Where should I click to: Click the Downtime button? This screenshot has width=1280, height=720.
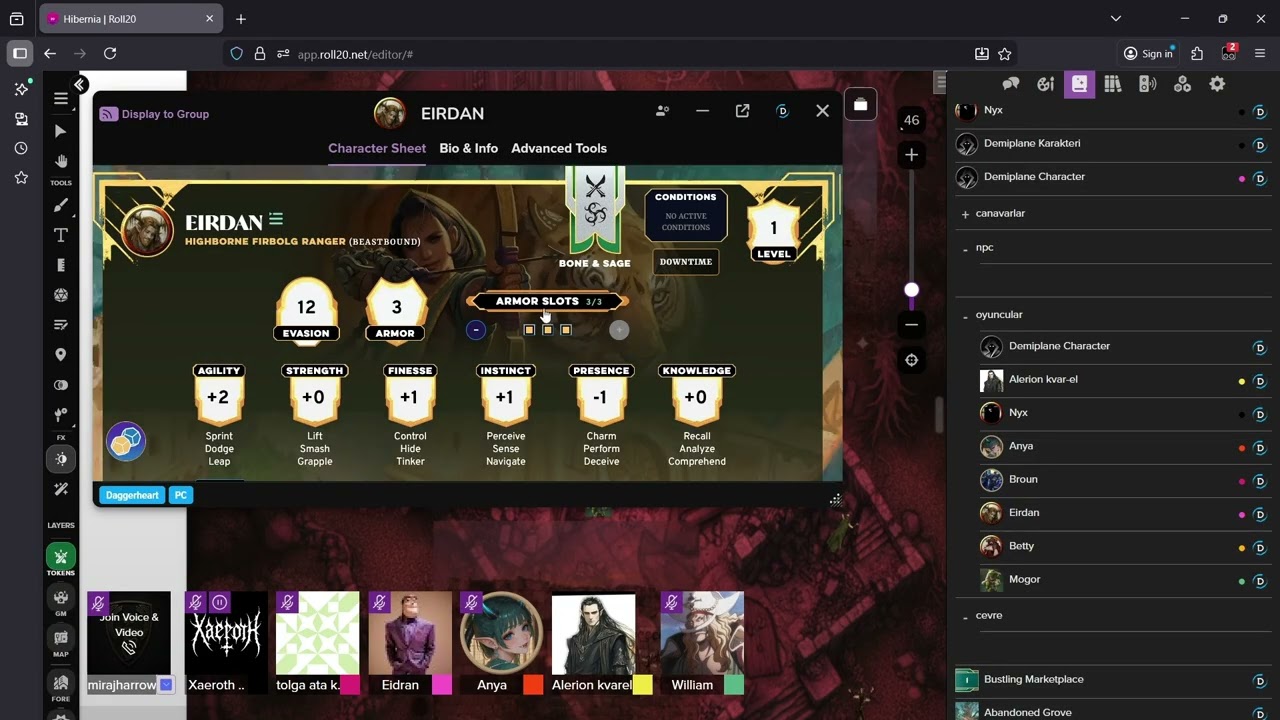[x=686, y=262]
